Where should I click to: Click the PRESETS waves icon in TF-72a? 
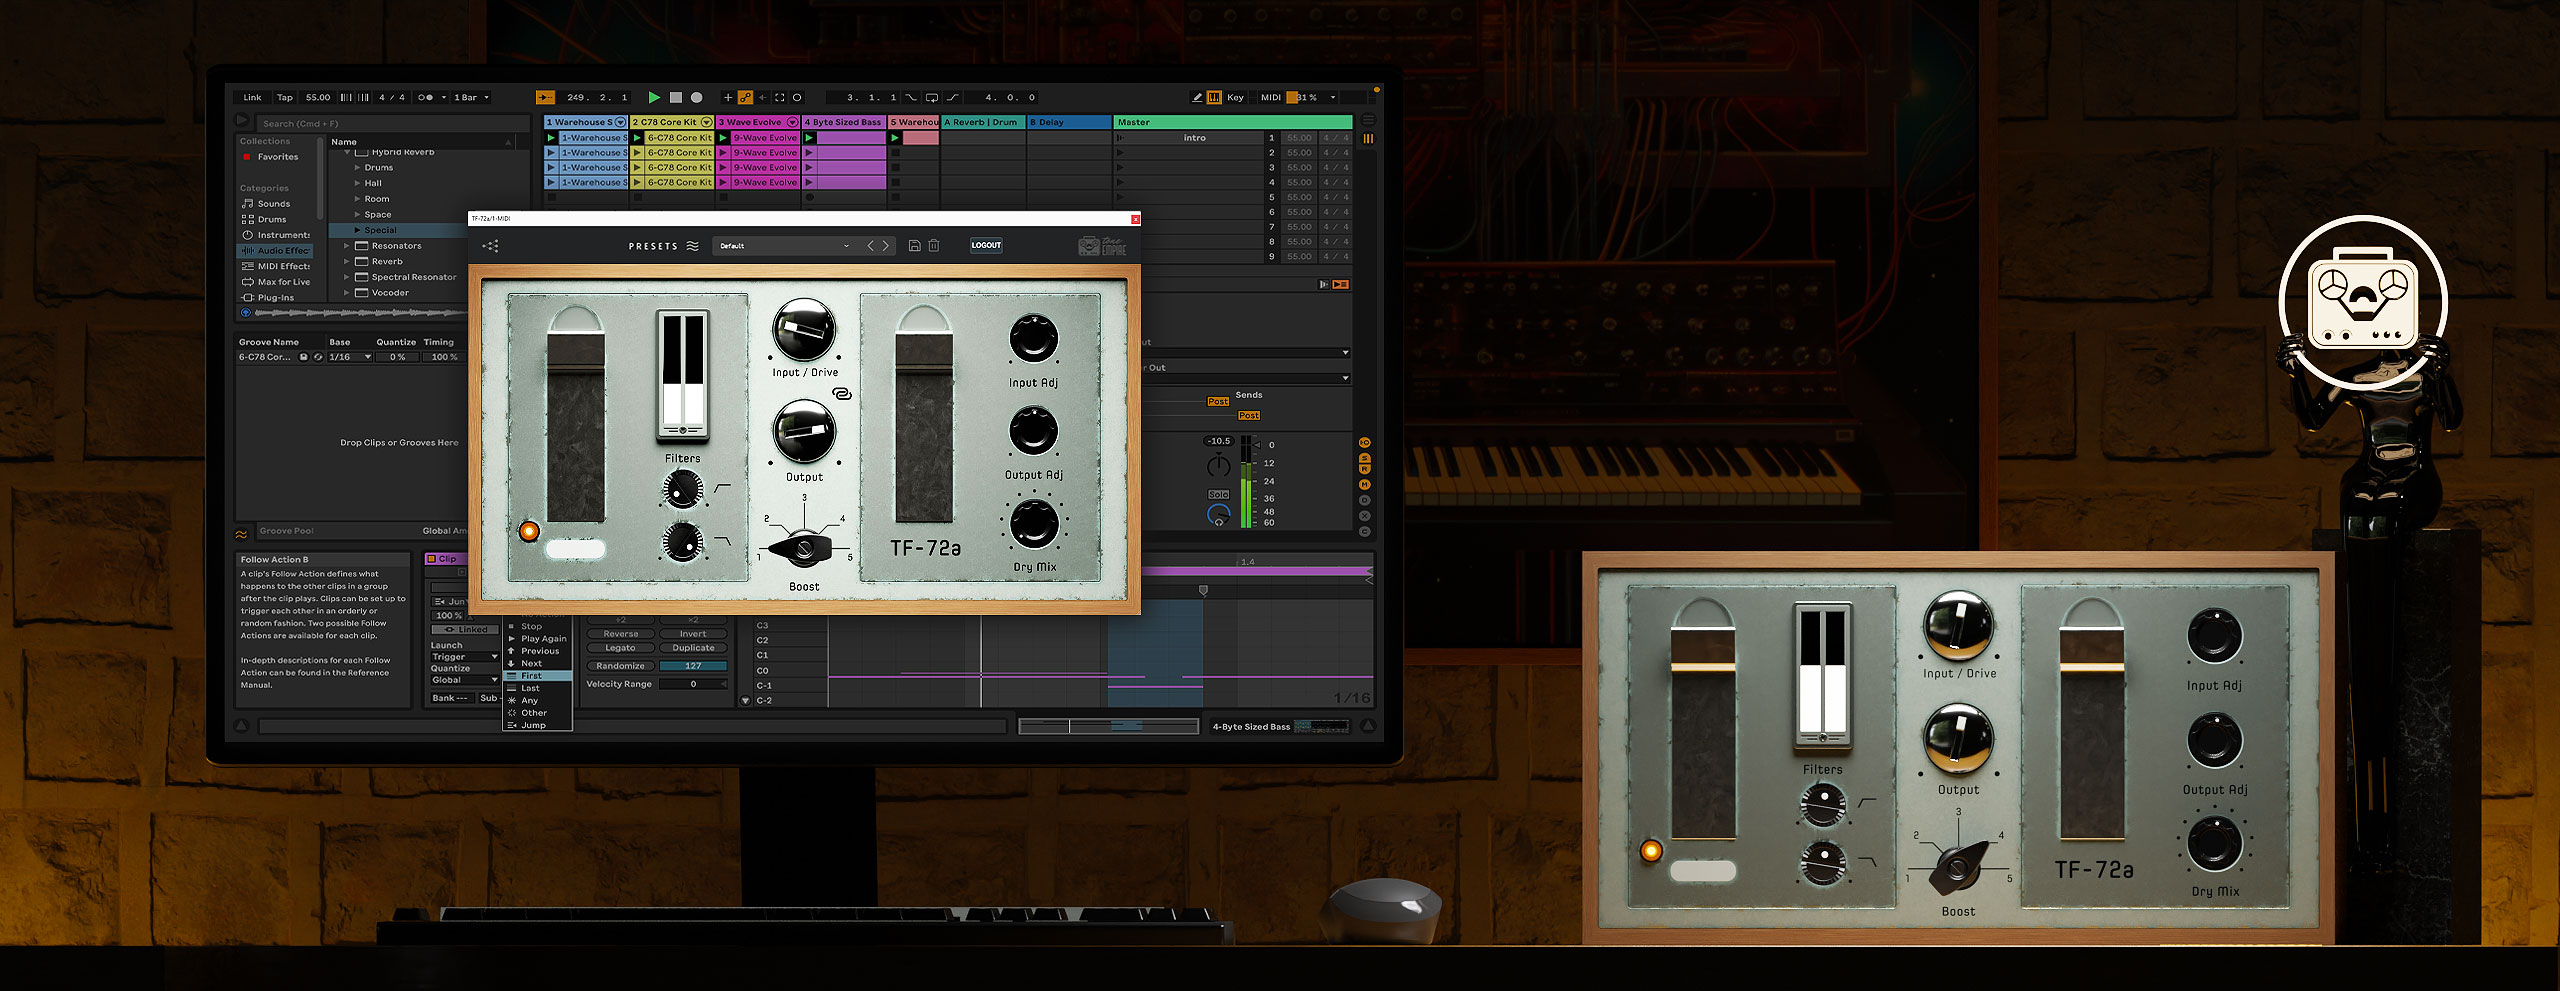(692, 246)
